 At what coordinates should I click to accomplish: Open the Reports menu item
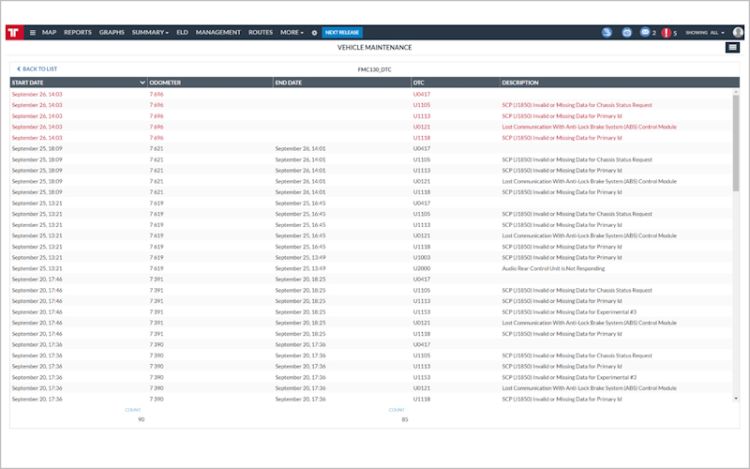[x=78, y=32]
